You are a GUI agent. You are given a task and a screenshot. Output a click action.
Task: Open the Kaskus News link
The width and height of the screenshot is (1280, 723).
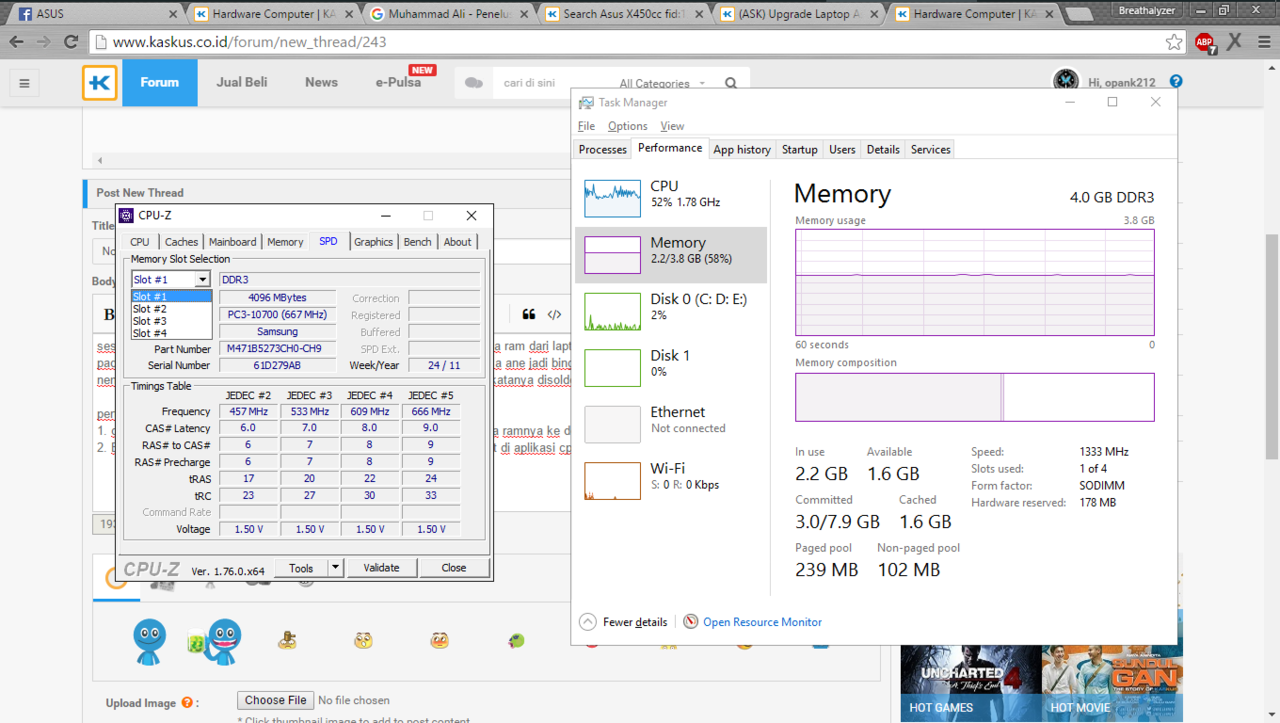click(x=321, y=83)
